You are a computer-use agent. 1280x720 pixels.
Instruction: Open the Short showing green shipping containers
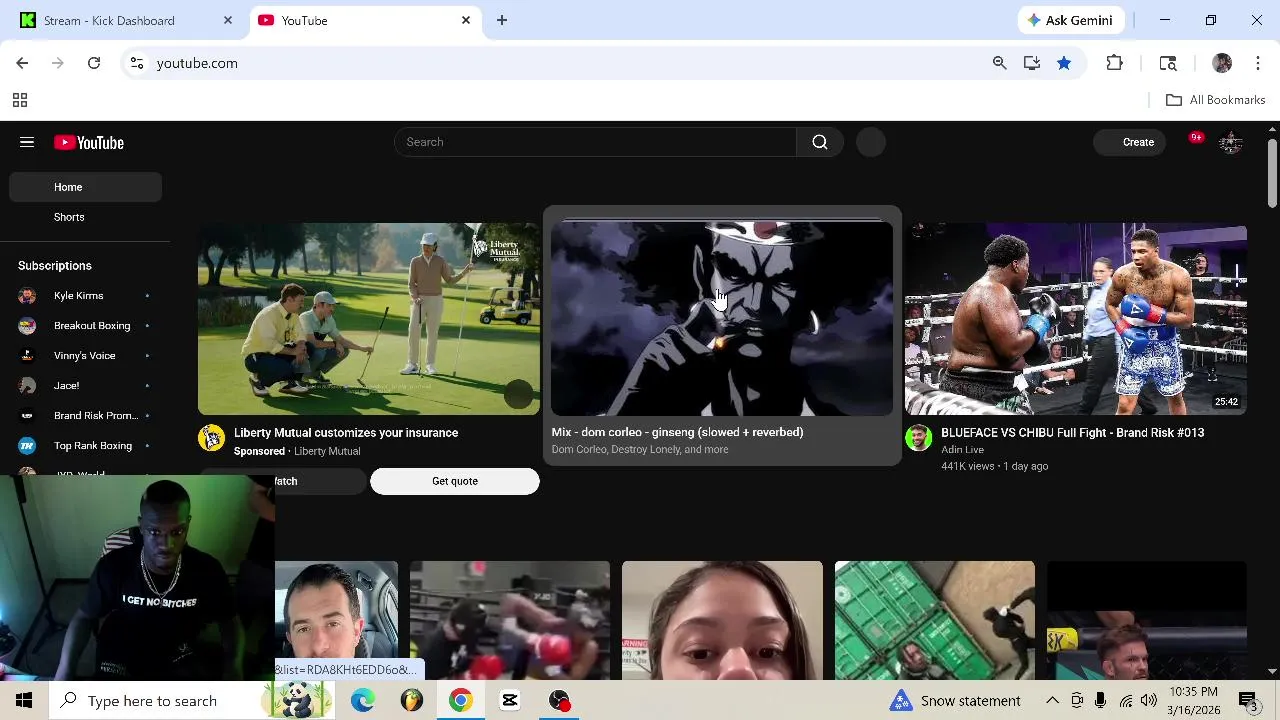click(x=935, y=620)
